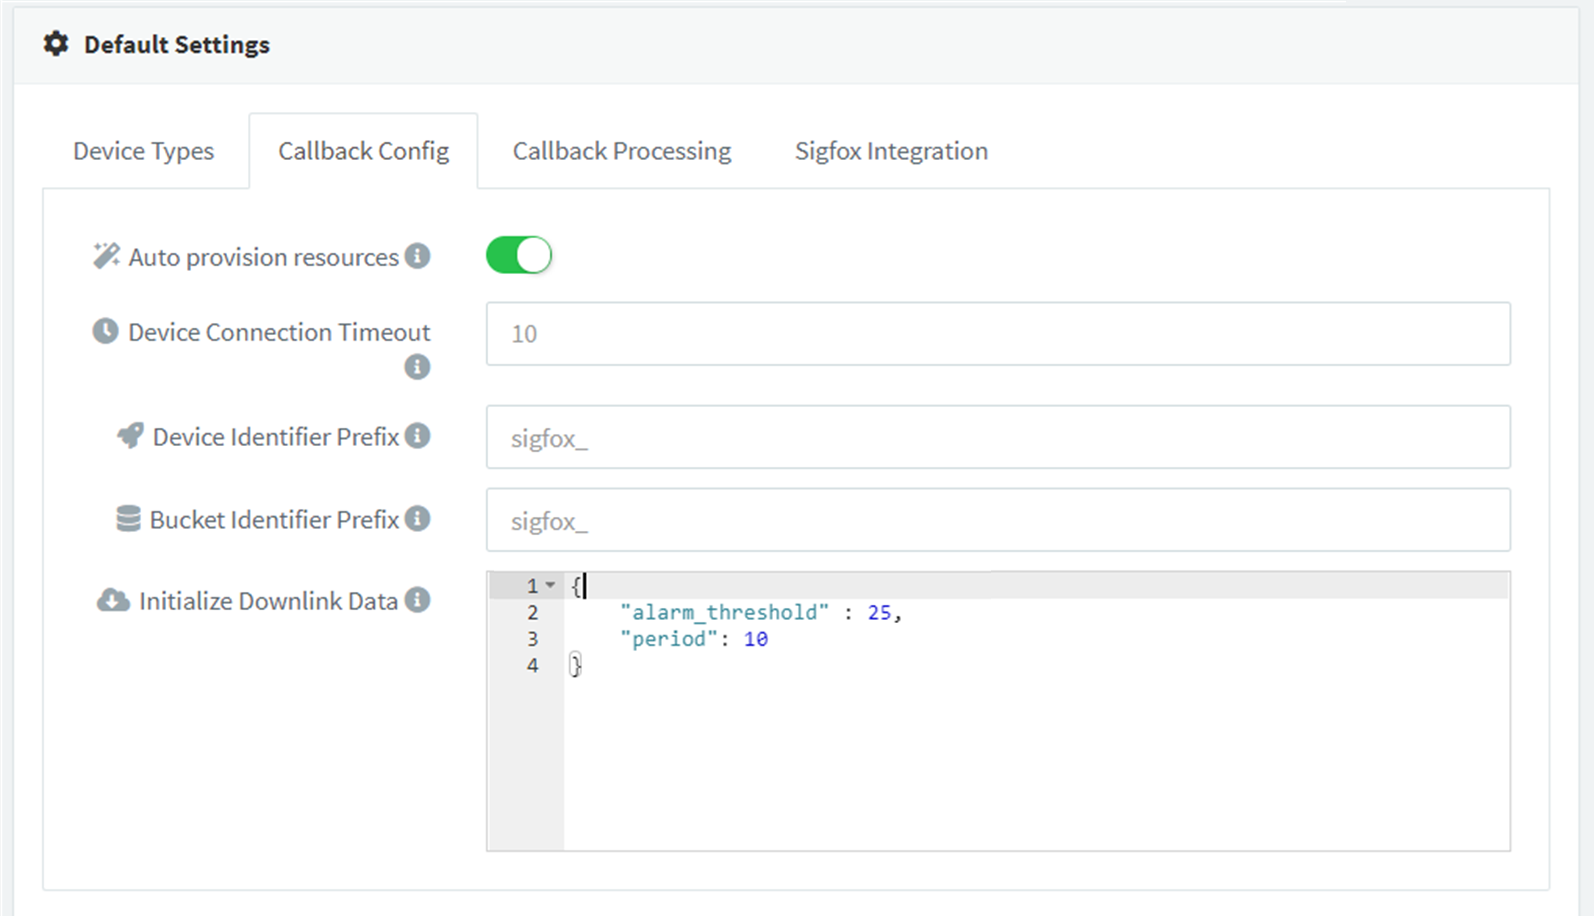Click the Default Settings gear icon
The image size is (1594, 916).
tap(56, 44)
